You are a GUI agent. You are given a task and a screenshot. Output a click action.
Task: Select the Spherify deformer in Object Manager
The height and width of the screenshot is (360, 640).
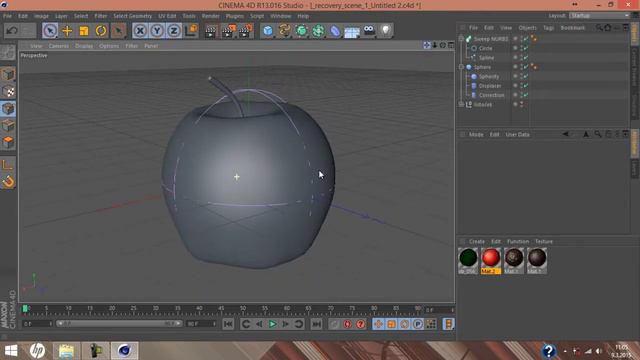pyautogui.click(x=489, y=76)
